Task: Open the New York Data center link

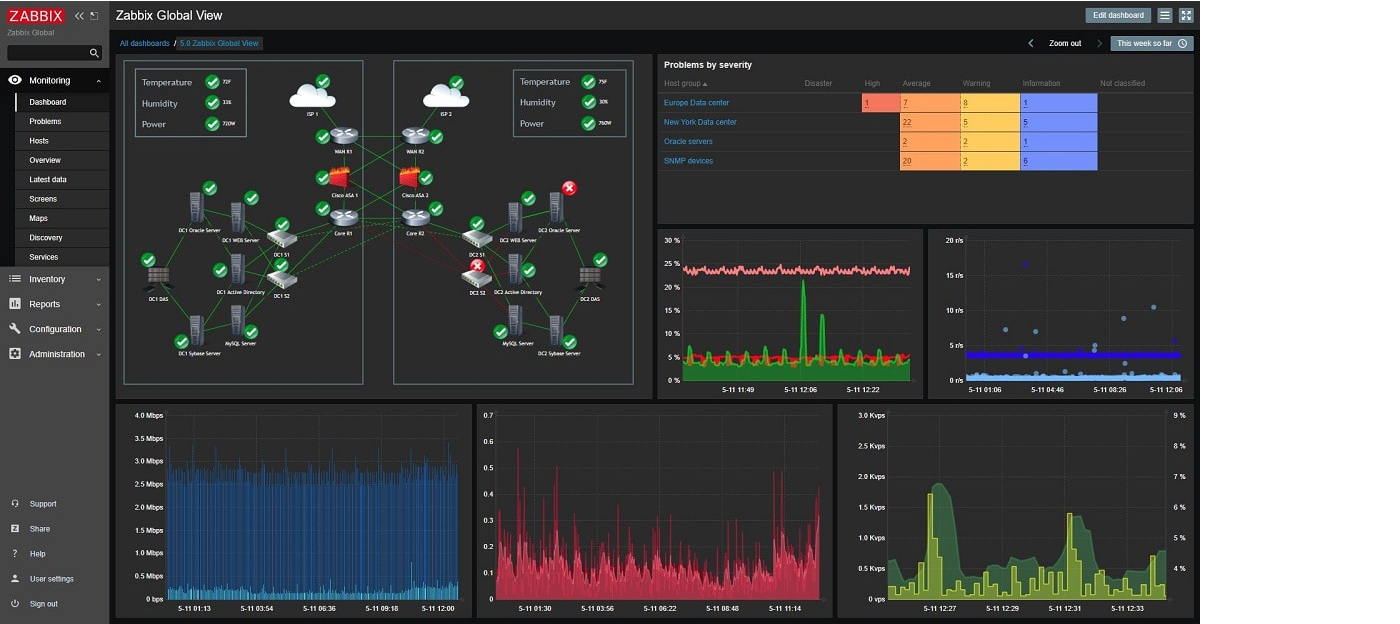Action: point(700,122)
